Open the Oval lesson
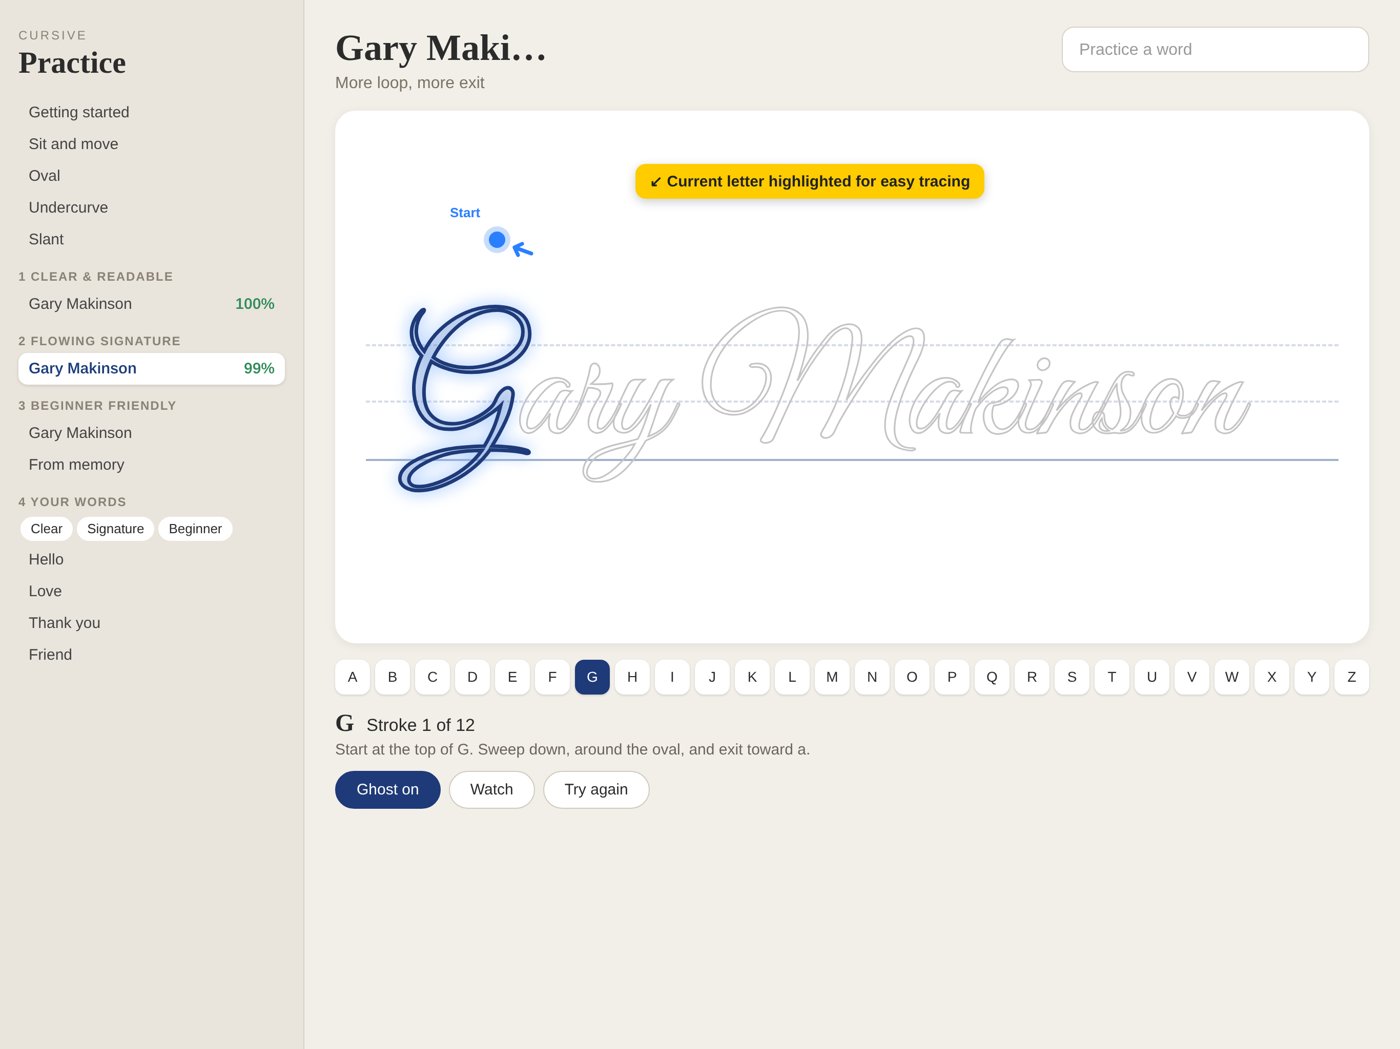 (151, 176)
